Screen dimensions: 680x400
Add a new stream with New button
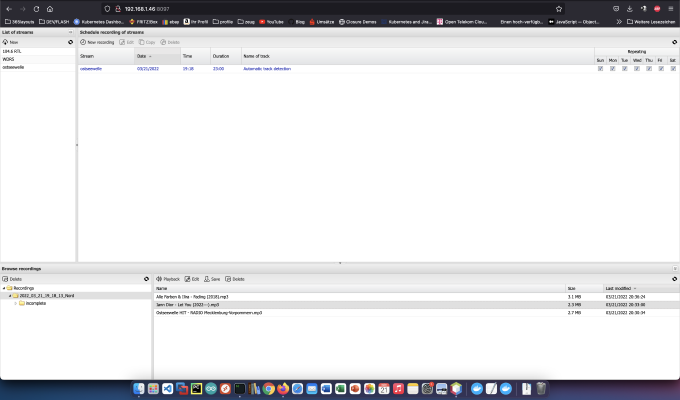click(10, 42)
